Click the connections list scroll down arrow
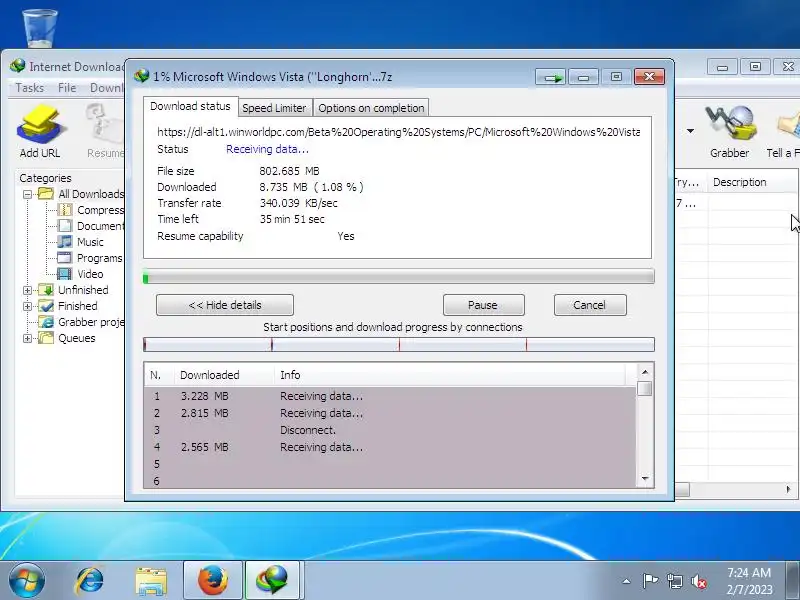800x600 pixels. (x=645, y=479)
